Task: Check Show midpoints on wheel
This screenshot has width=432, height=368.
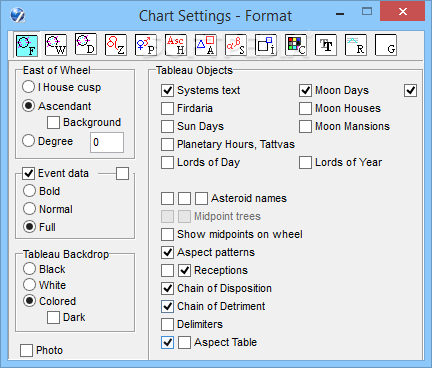Action: (x=167, y=234)
